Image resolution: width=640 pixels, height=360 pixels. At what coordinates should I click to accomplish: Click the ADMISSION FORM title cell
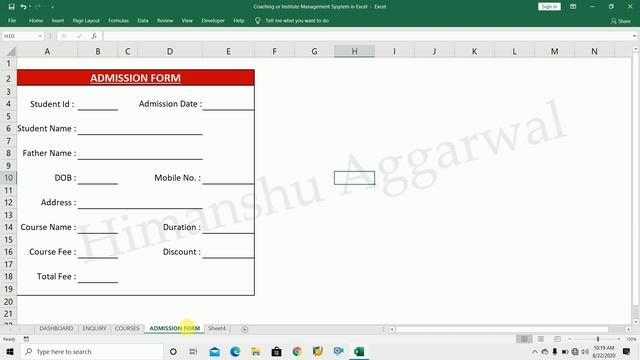click(136, 78)
